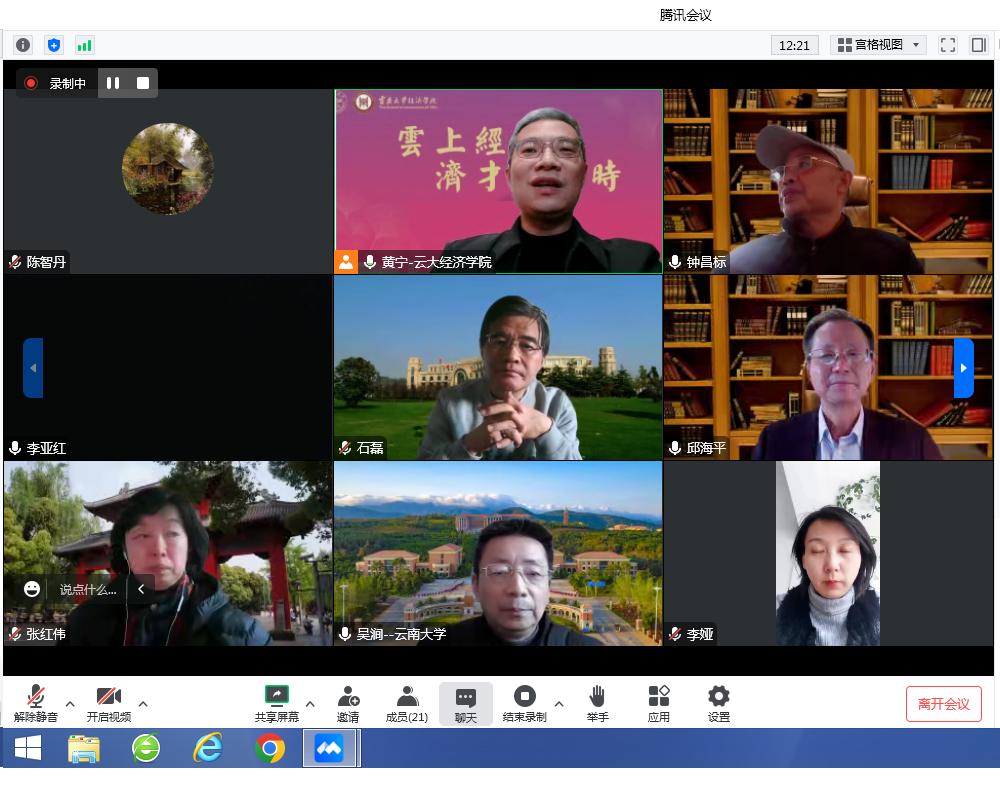Expand share screen options arrow
Screen dimensions: 1000x786
[x=309, y=703]
